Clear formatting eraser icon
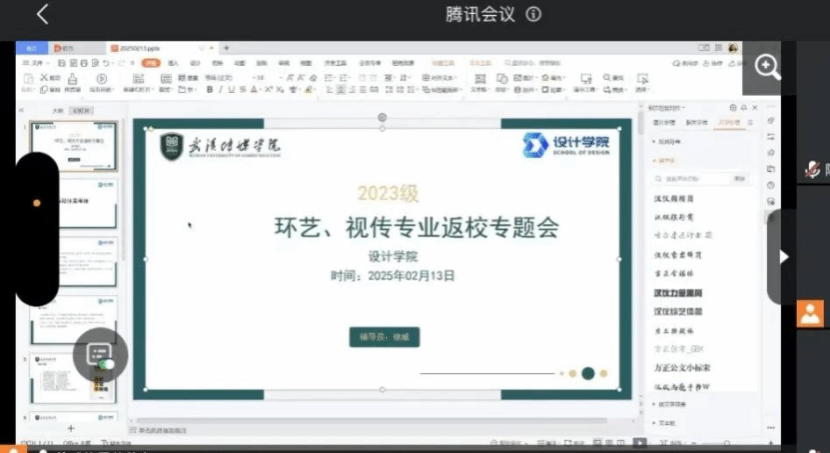Image resolution: width=830 pixels, height=453 pixels. point(313,77)
